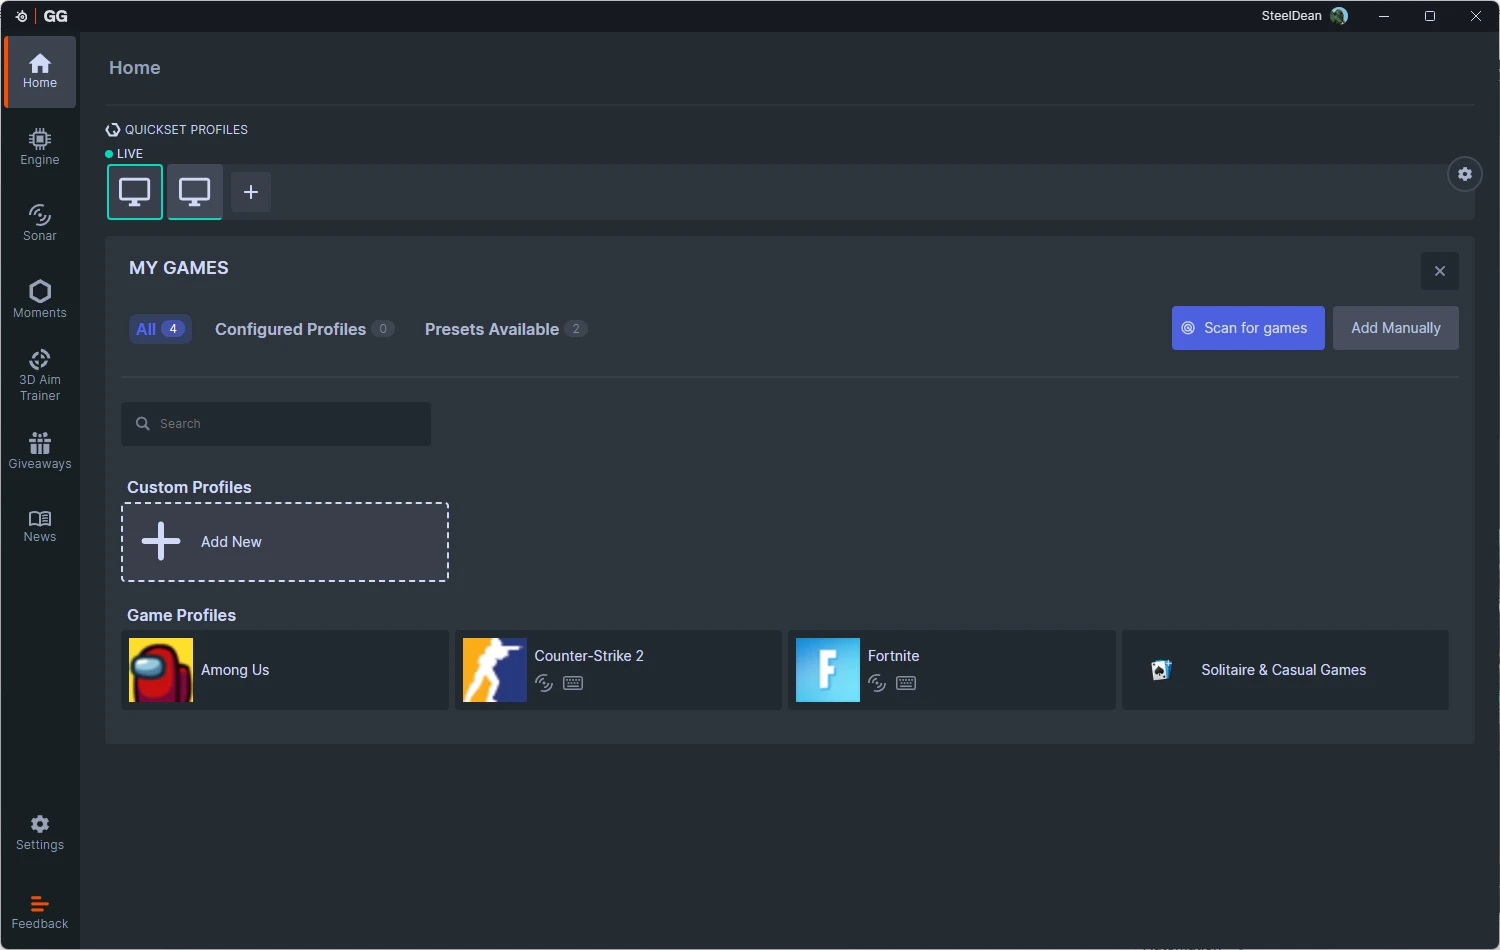Launch the 3D Aim Trainer
The width and height of the screenshot is (1500, 950).
point(40,375)
